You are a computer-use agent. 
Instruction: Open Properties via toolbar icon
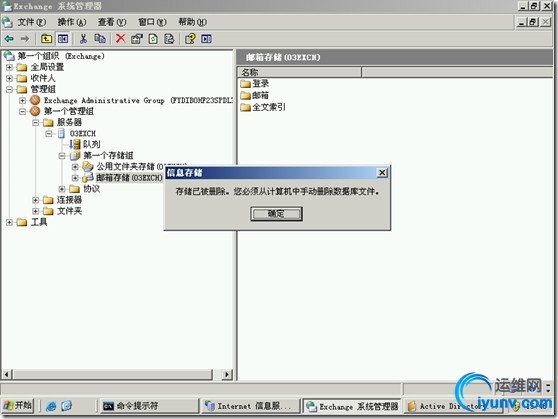pos(137,38)
